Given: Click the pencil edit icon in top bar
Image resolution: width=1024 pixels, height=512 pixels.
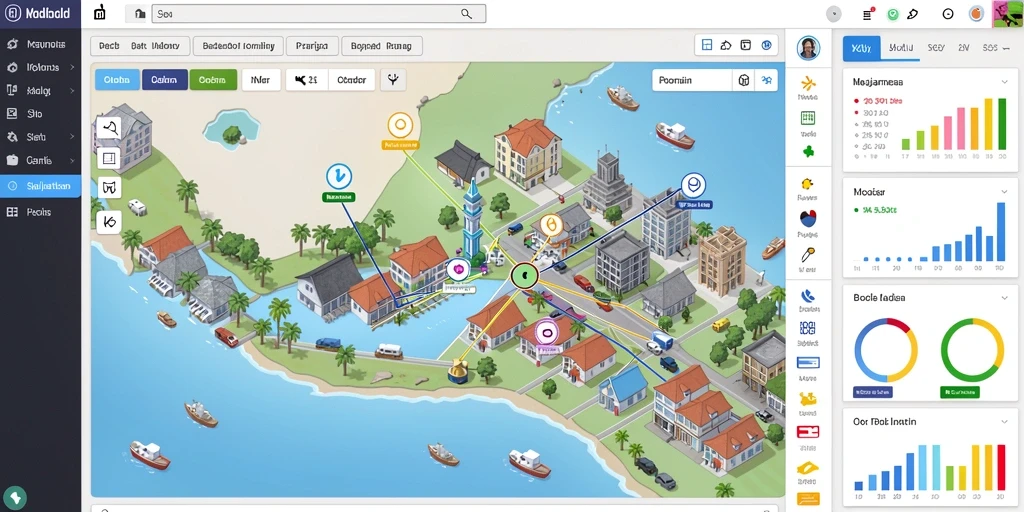Looking at the screenshot, I should coord(913,14).
